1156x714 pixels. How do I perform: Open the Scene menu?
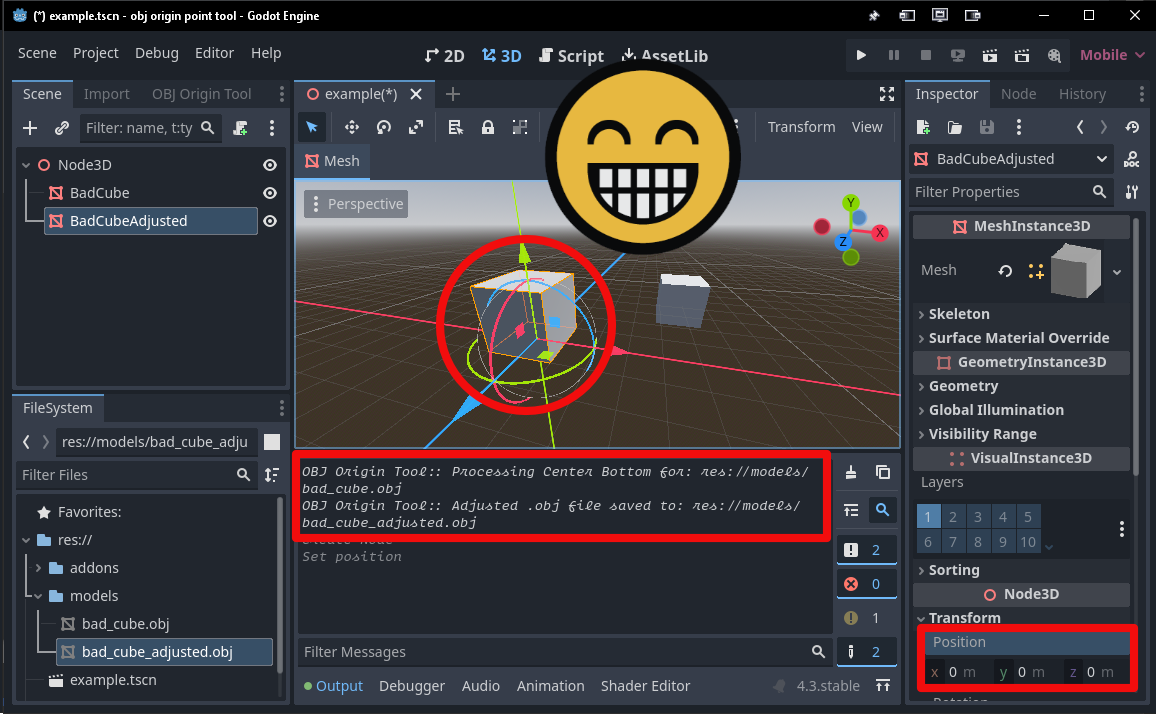click(x=37, y=53)
